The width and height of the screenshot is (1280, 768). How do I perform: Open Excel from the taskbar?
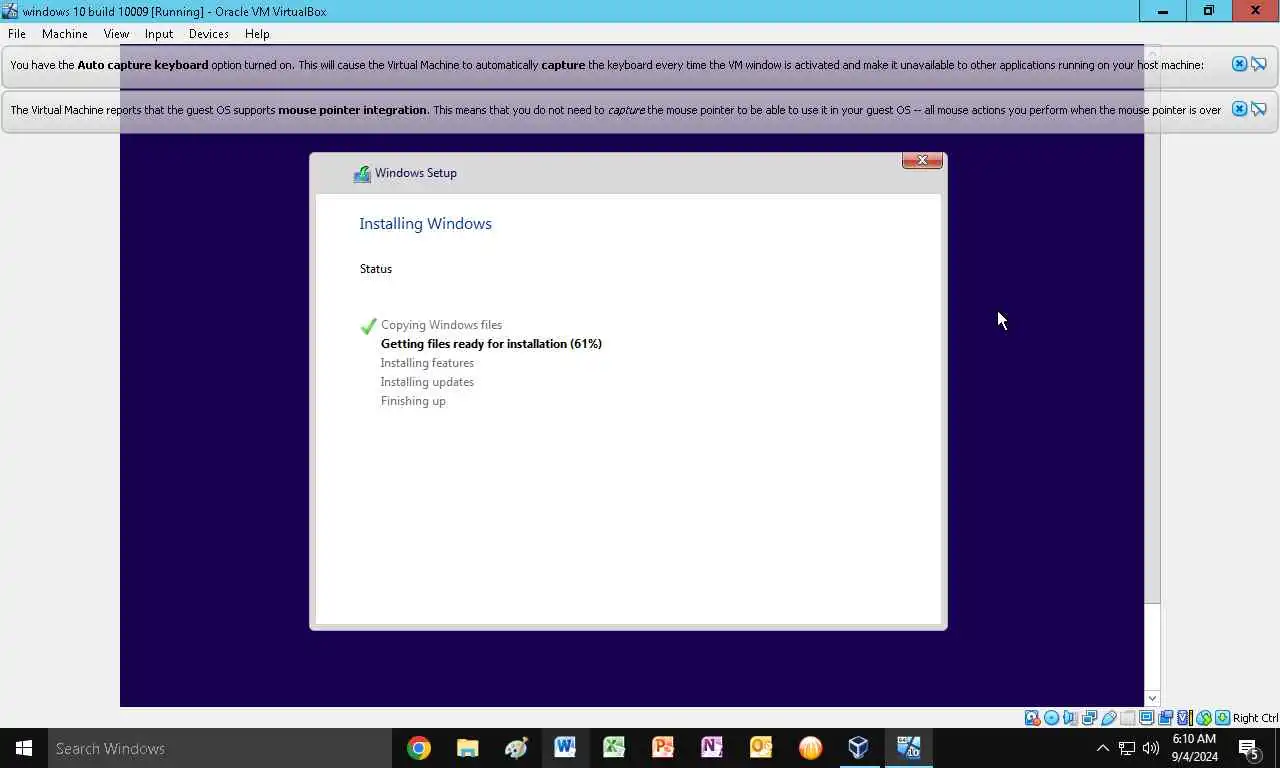(x=614, y=748)
